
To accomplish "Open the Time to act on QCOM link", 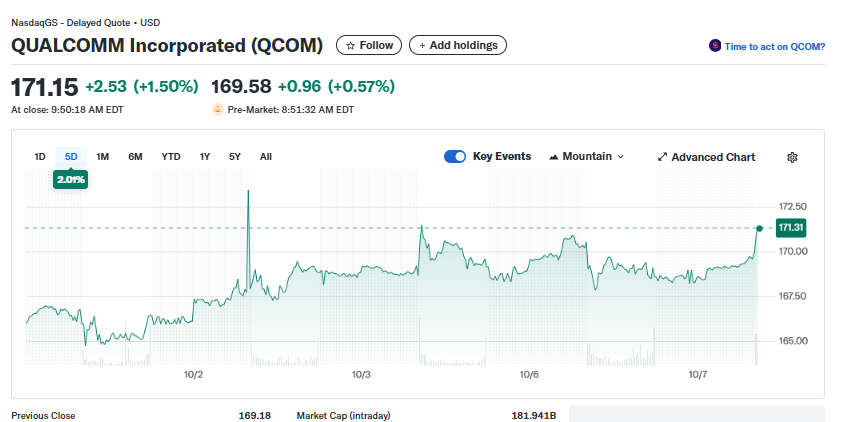I will click(775, 46).
